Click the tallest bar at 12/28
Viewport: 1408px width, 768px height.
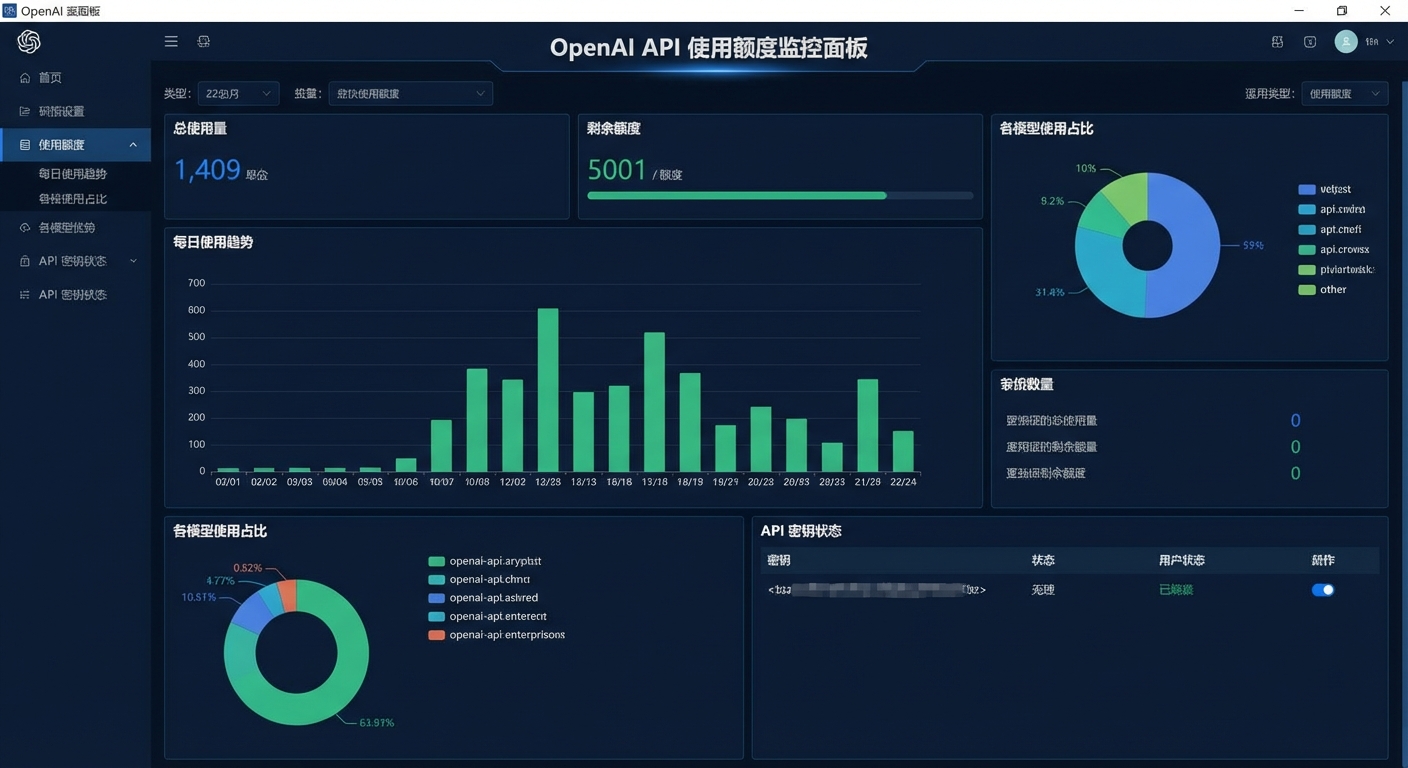548,390
